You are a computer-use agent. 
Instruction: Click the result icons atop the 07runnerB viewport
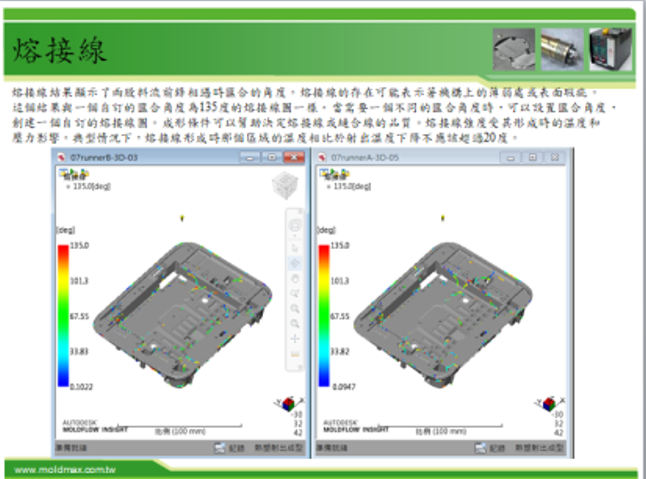[x=72, y=174]
